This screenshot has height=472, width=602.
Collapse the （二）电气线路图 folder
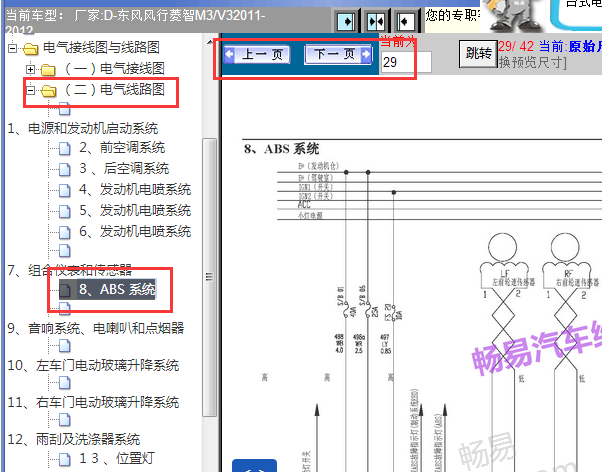[x=30, y=90]
